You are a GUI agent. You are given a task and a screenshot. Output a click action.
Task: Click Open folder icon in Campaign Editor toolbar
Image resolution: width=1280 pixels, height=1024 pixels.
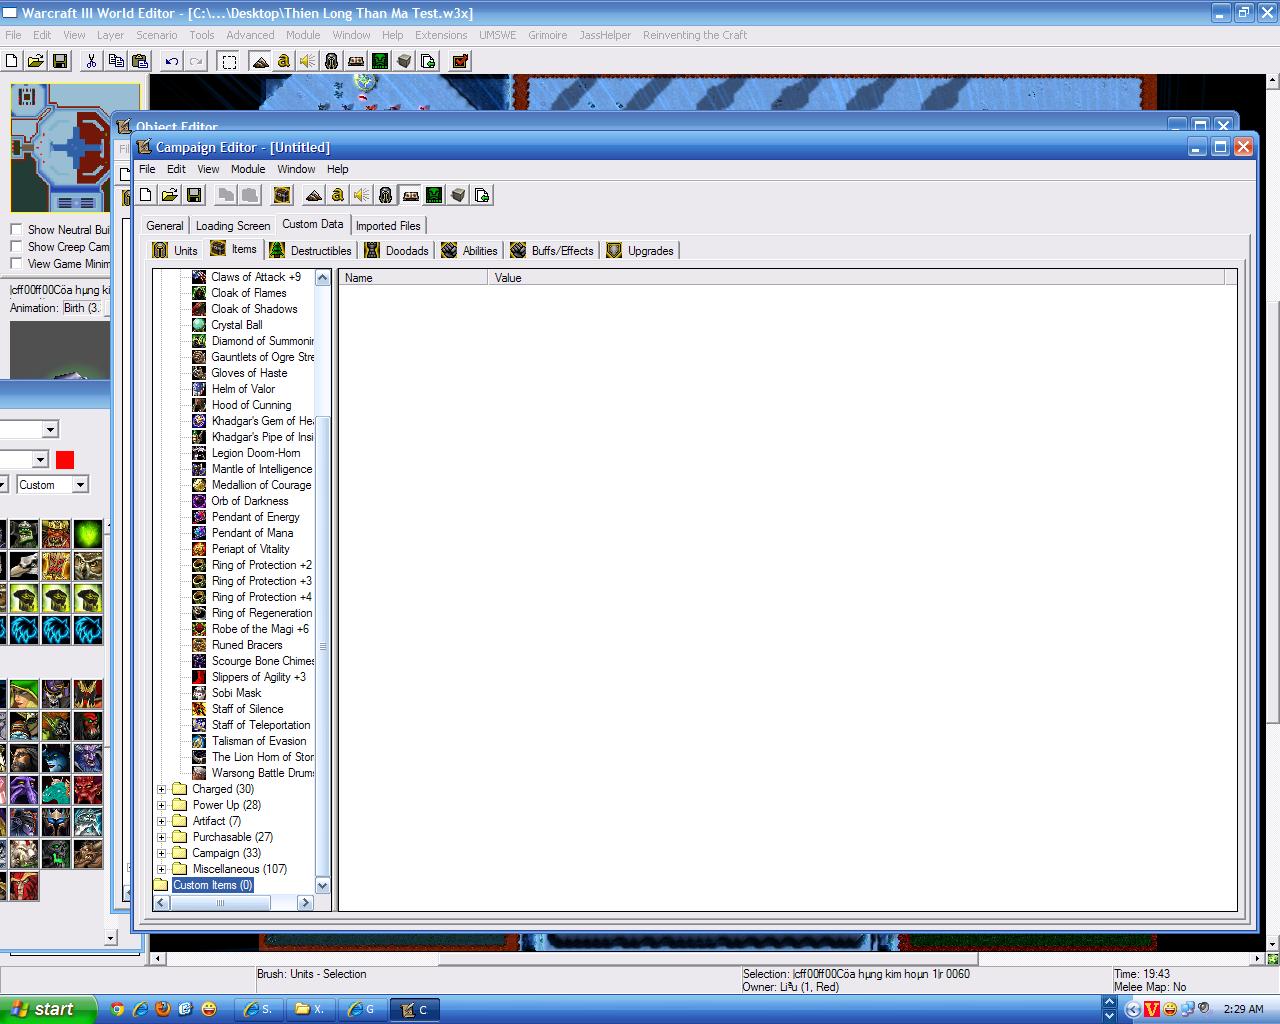pos(170,195)
